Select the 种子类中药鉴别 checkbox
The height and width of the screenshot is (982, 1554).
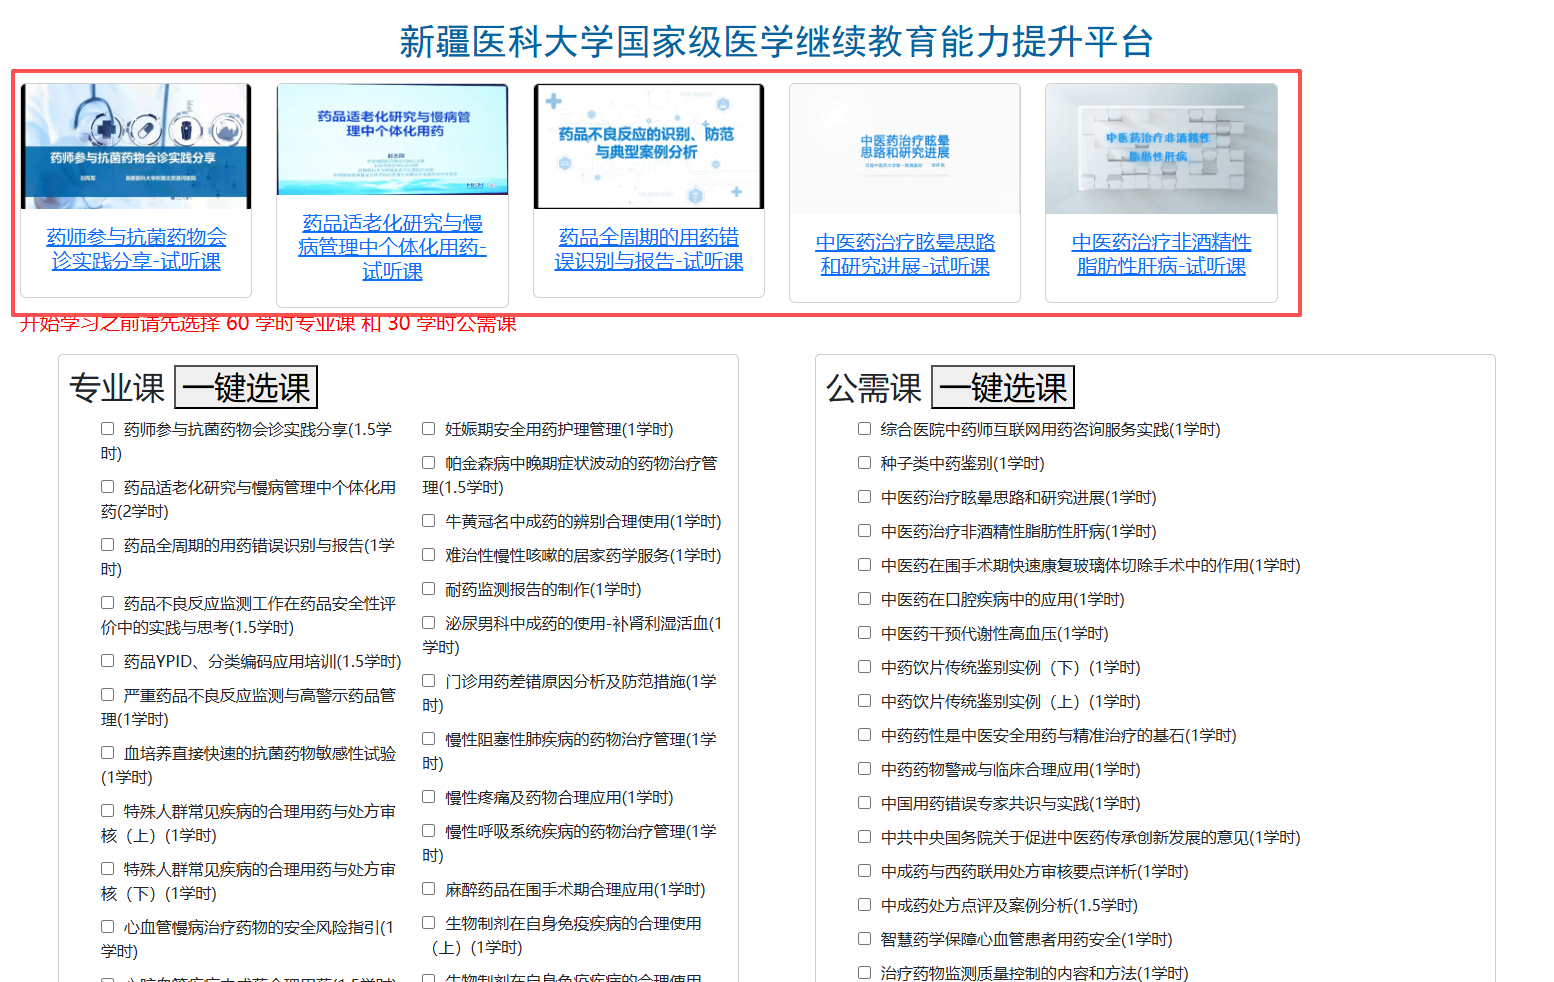(865, 463)
